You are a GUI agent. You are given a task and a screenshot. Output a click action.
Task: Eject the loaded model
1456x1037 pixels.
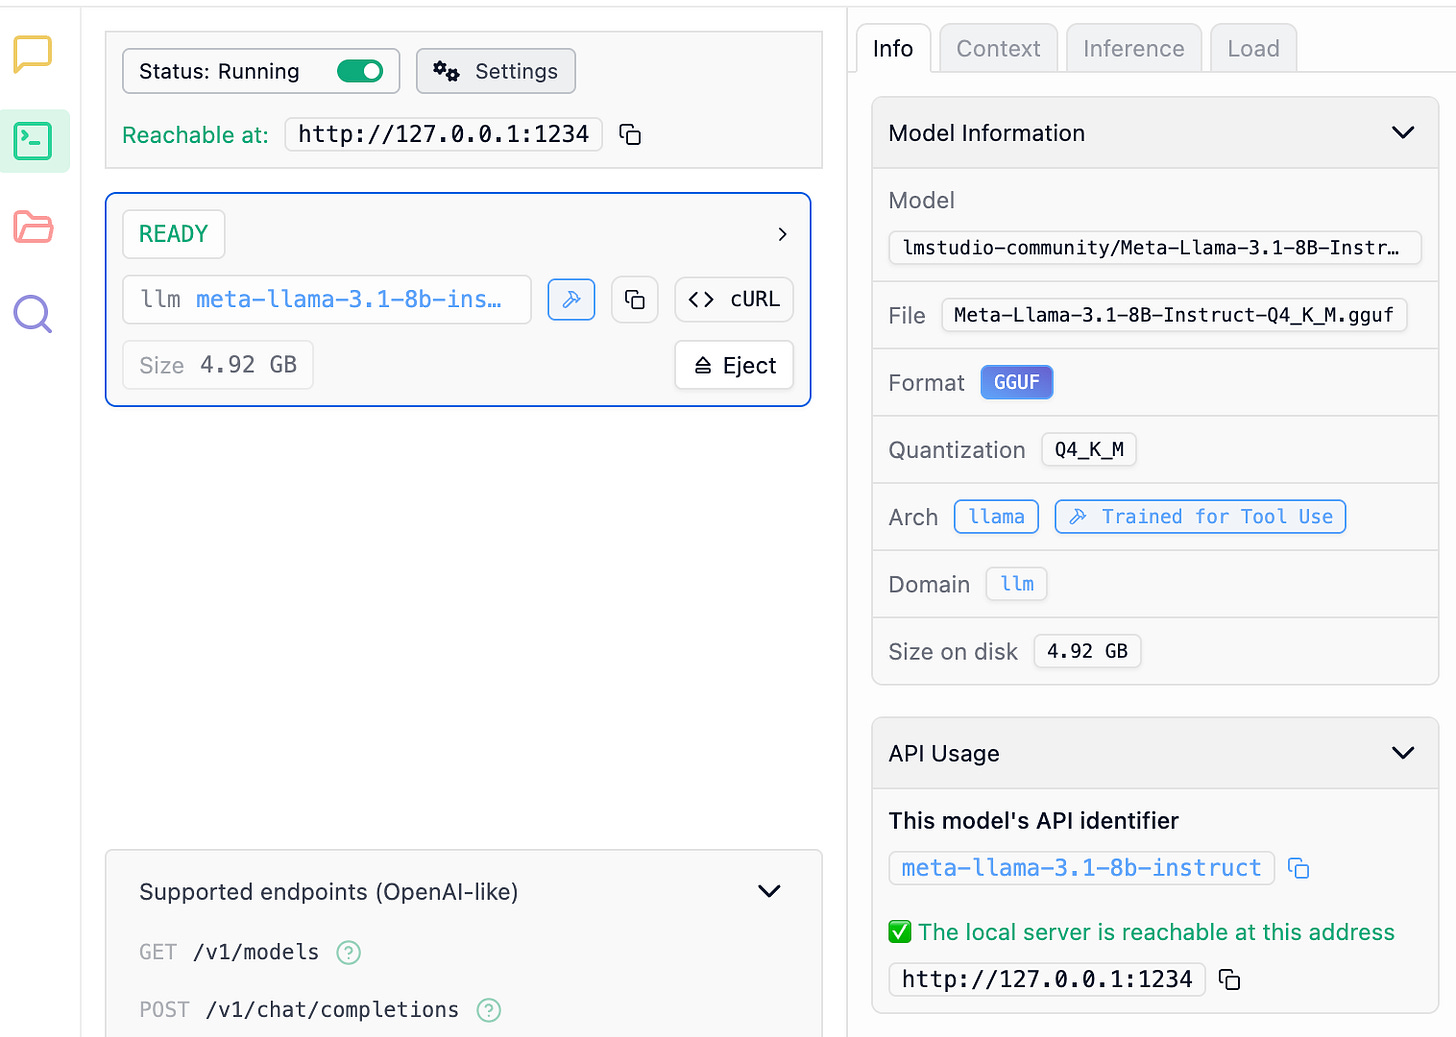pyautogui.click(x=734, y=365)
